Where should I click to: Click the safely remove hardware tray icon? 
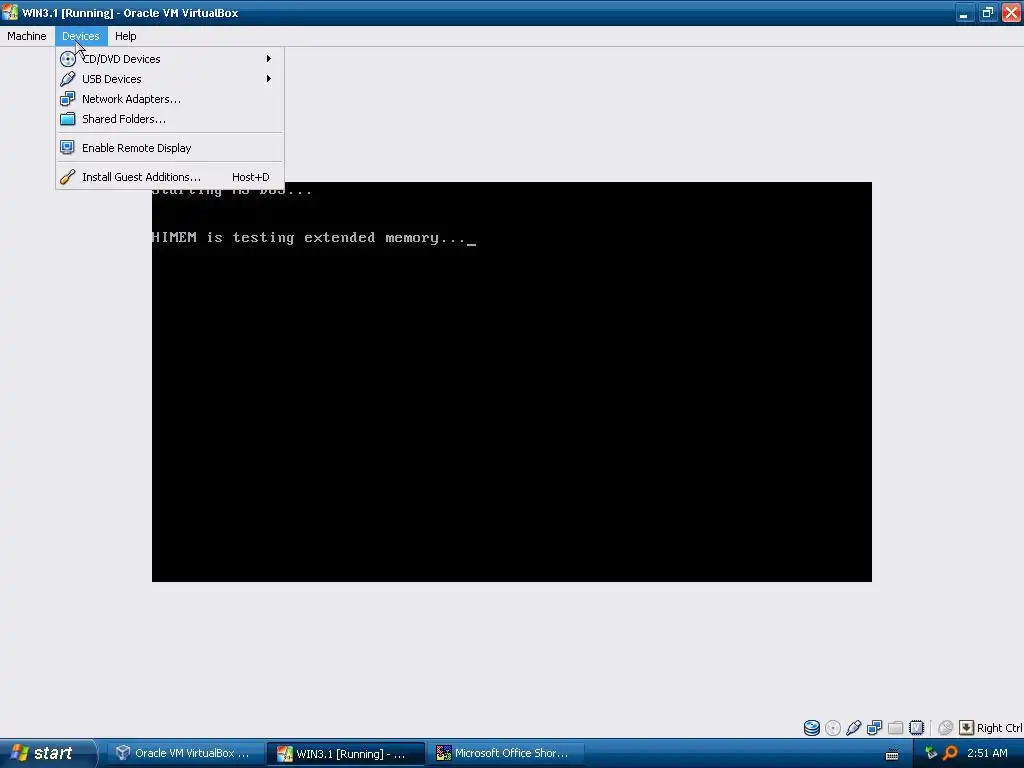[931, 753]
